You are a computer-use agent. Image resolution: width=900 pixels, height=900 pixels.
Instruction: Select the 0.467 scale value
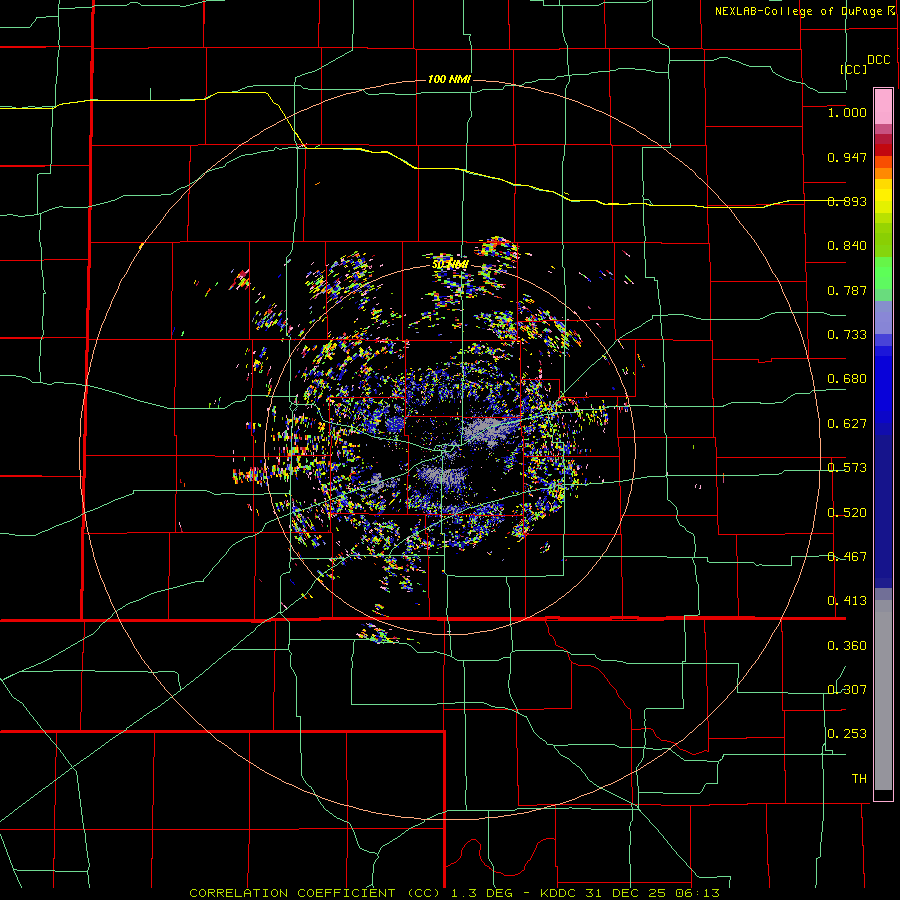(x=847, y=557)
